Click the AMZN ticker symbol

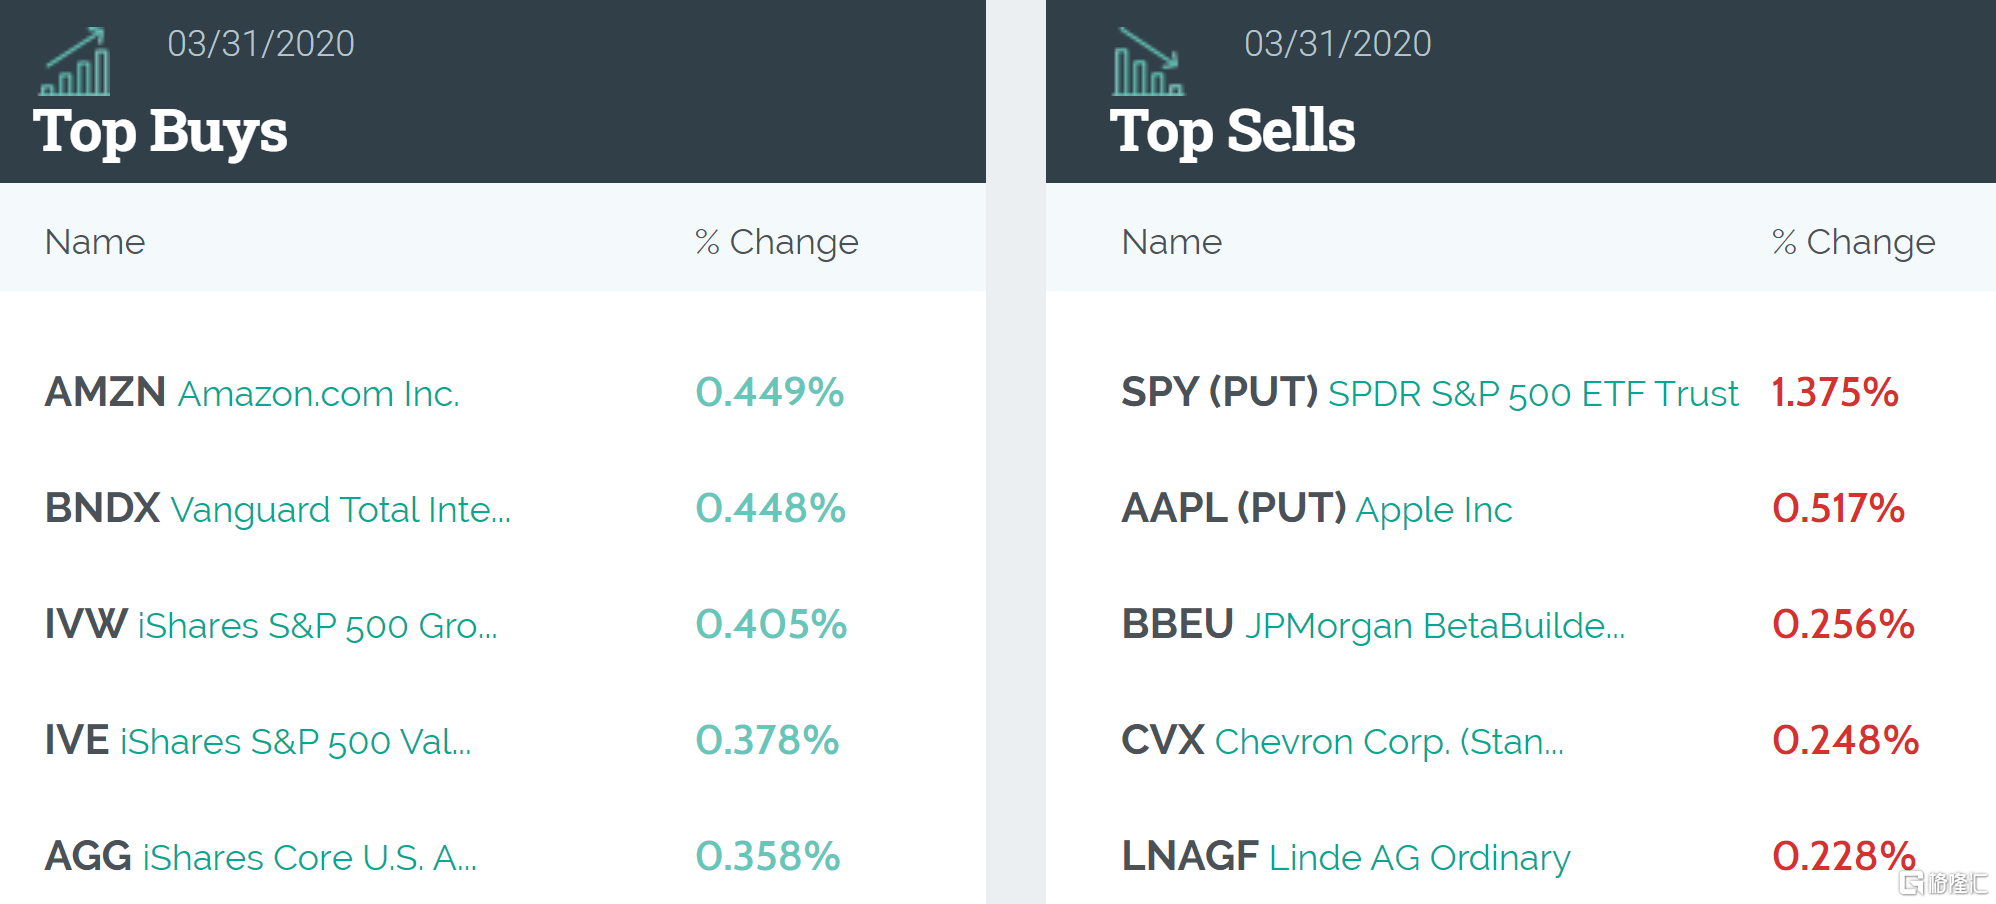pos(105,392)
